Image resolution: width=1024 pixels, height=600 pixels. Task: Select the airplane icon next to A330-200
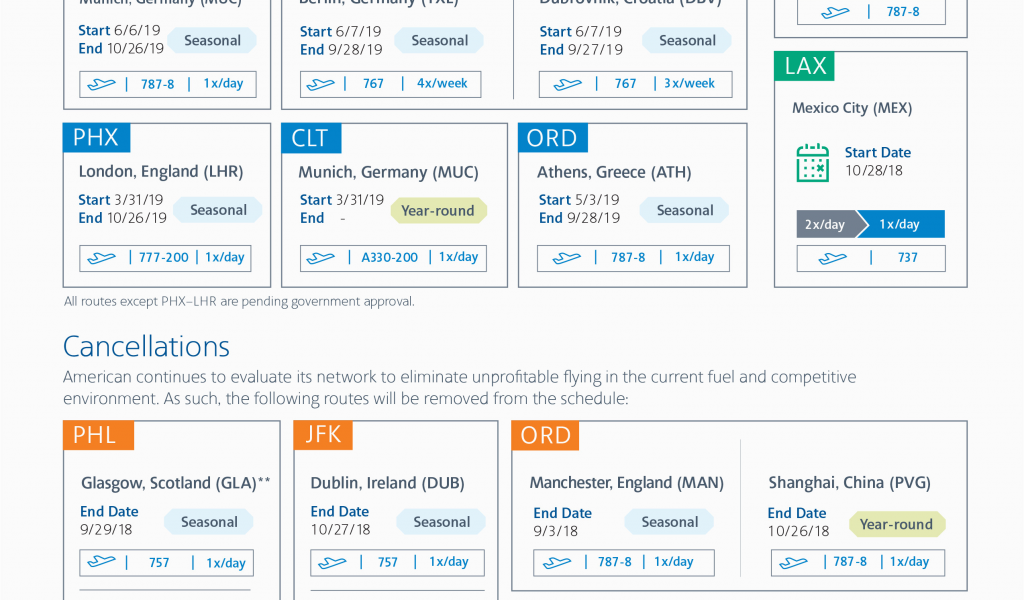click(321, 259)
